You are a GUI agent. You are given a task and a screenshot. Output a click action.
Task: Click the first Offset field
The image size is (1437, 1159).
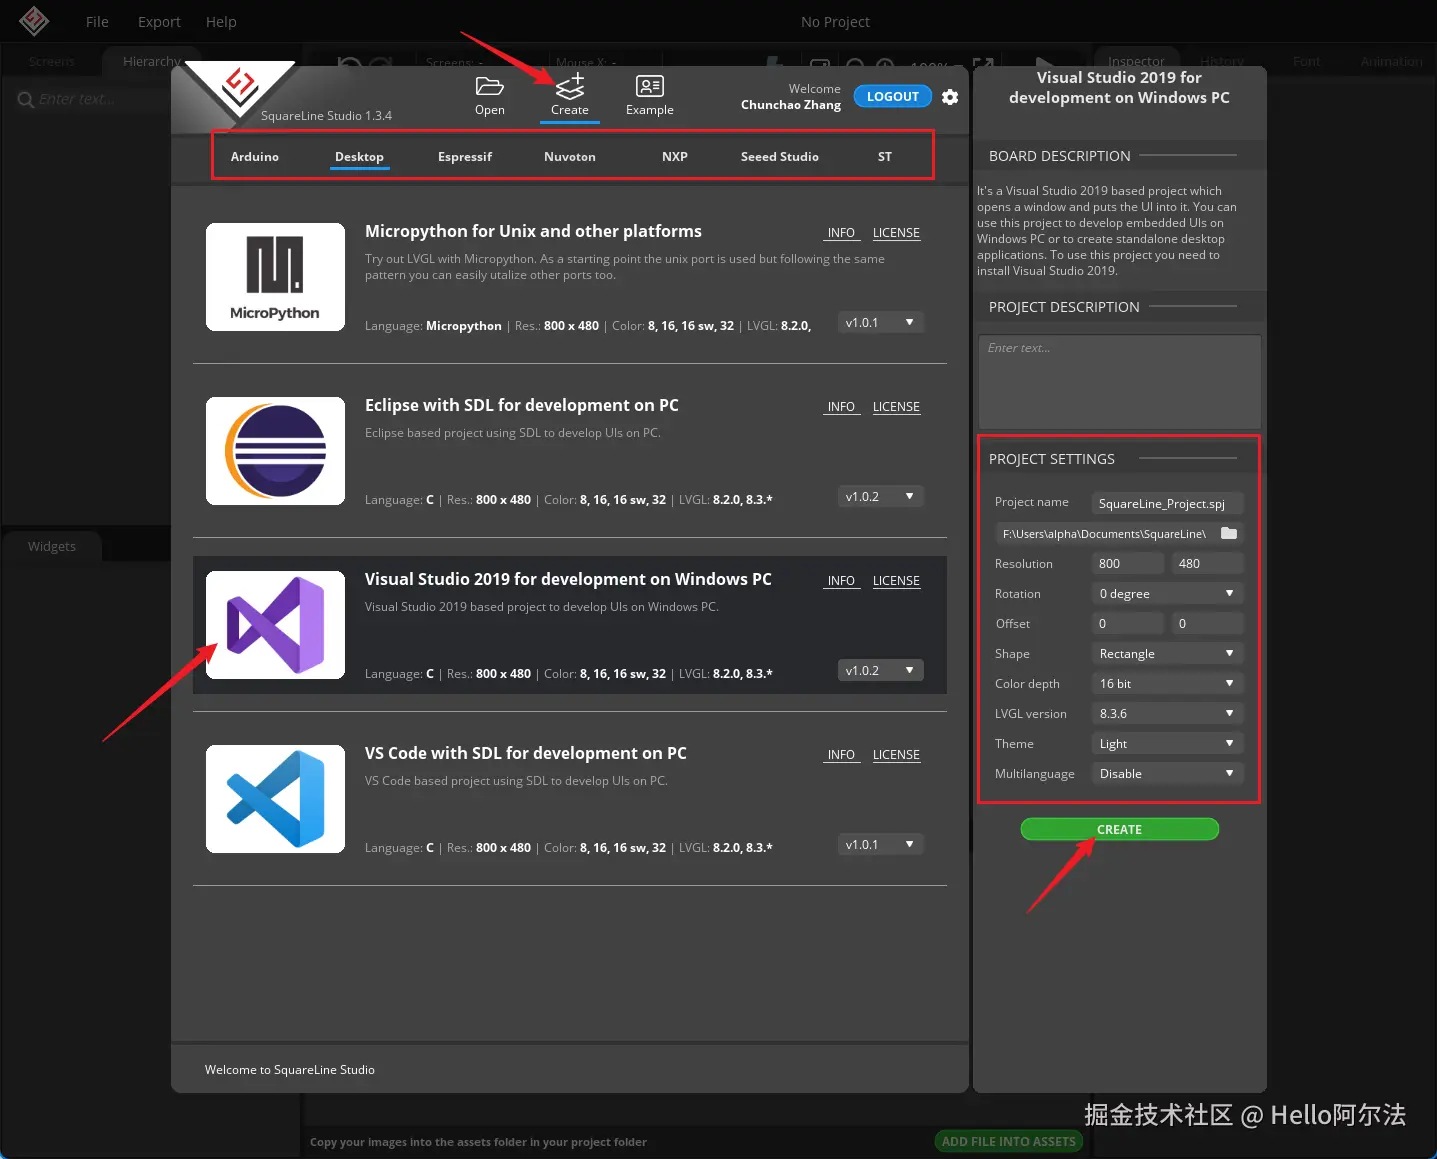1128,623
